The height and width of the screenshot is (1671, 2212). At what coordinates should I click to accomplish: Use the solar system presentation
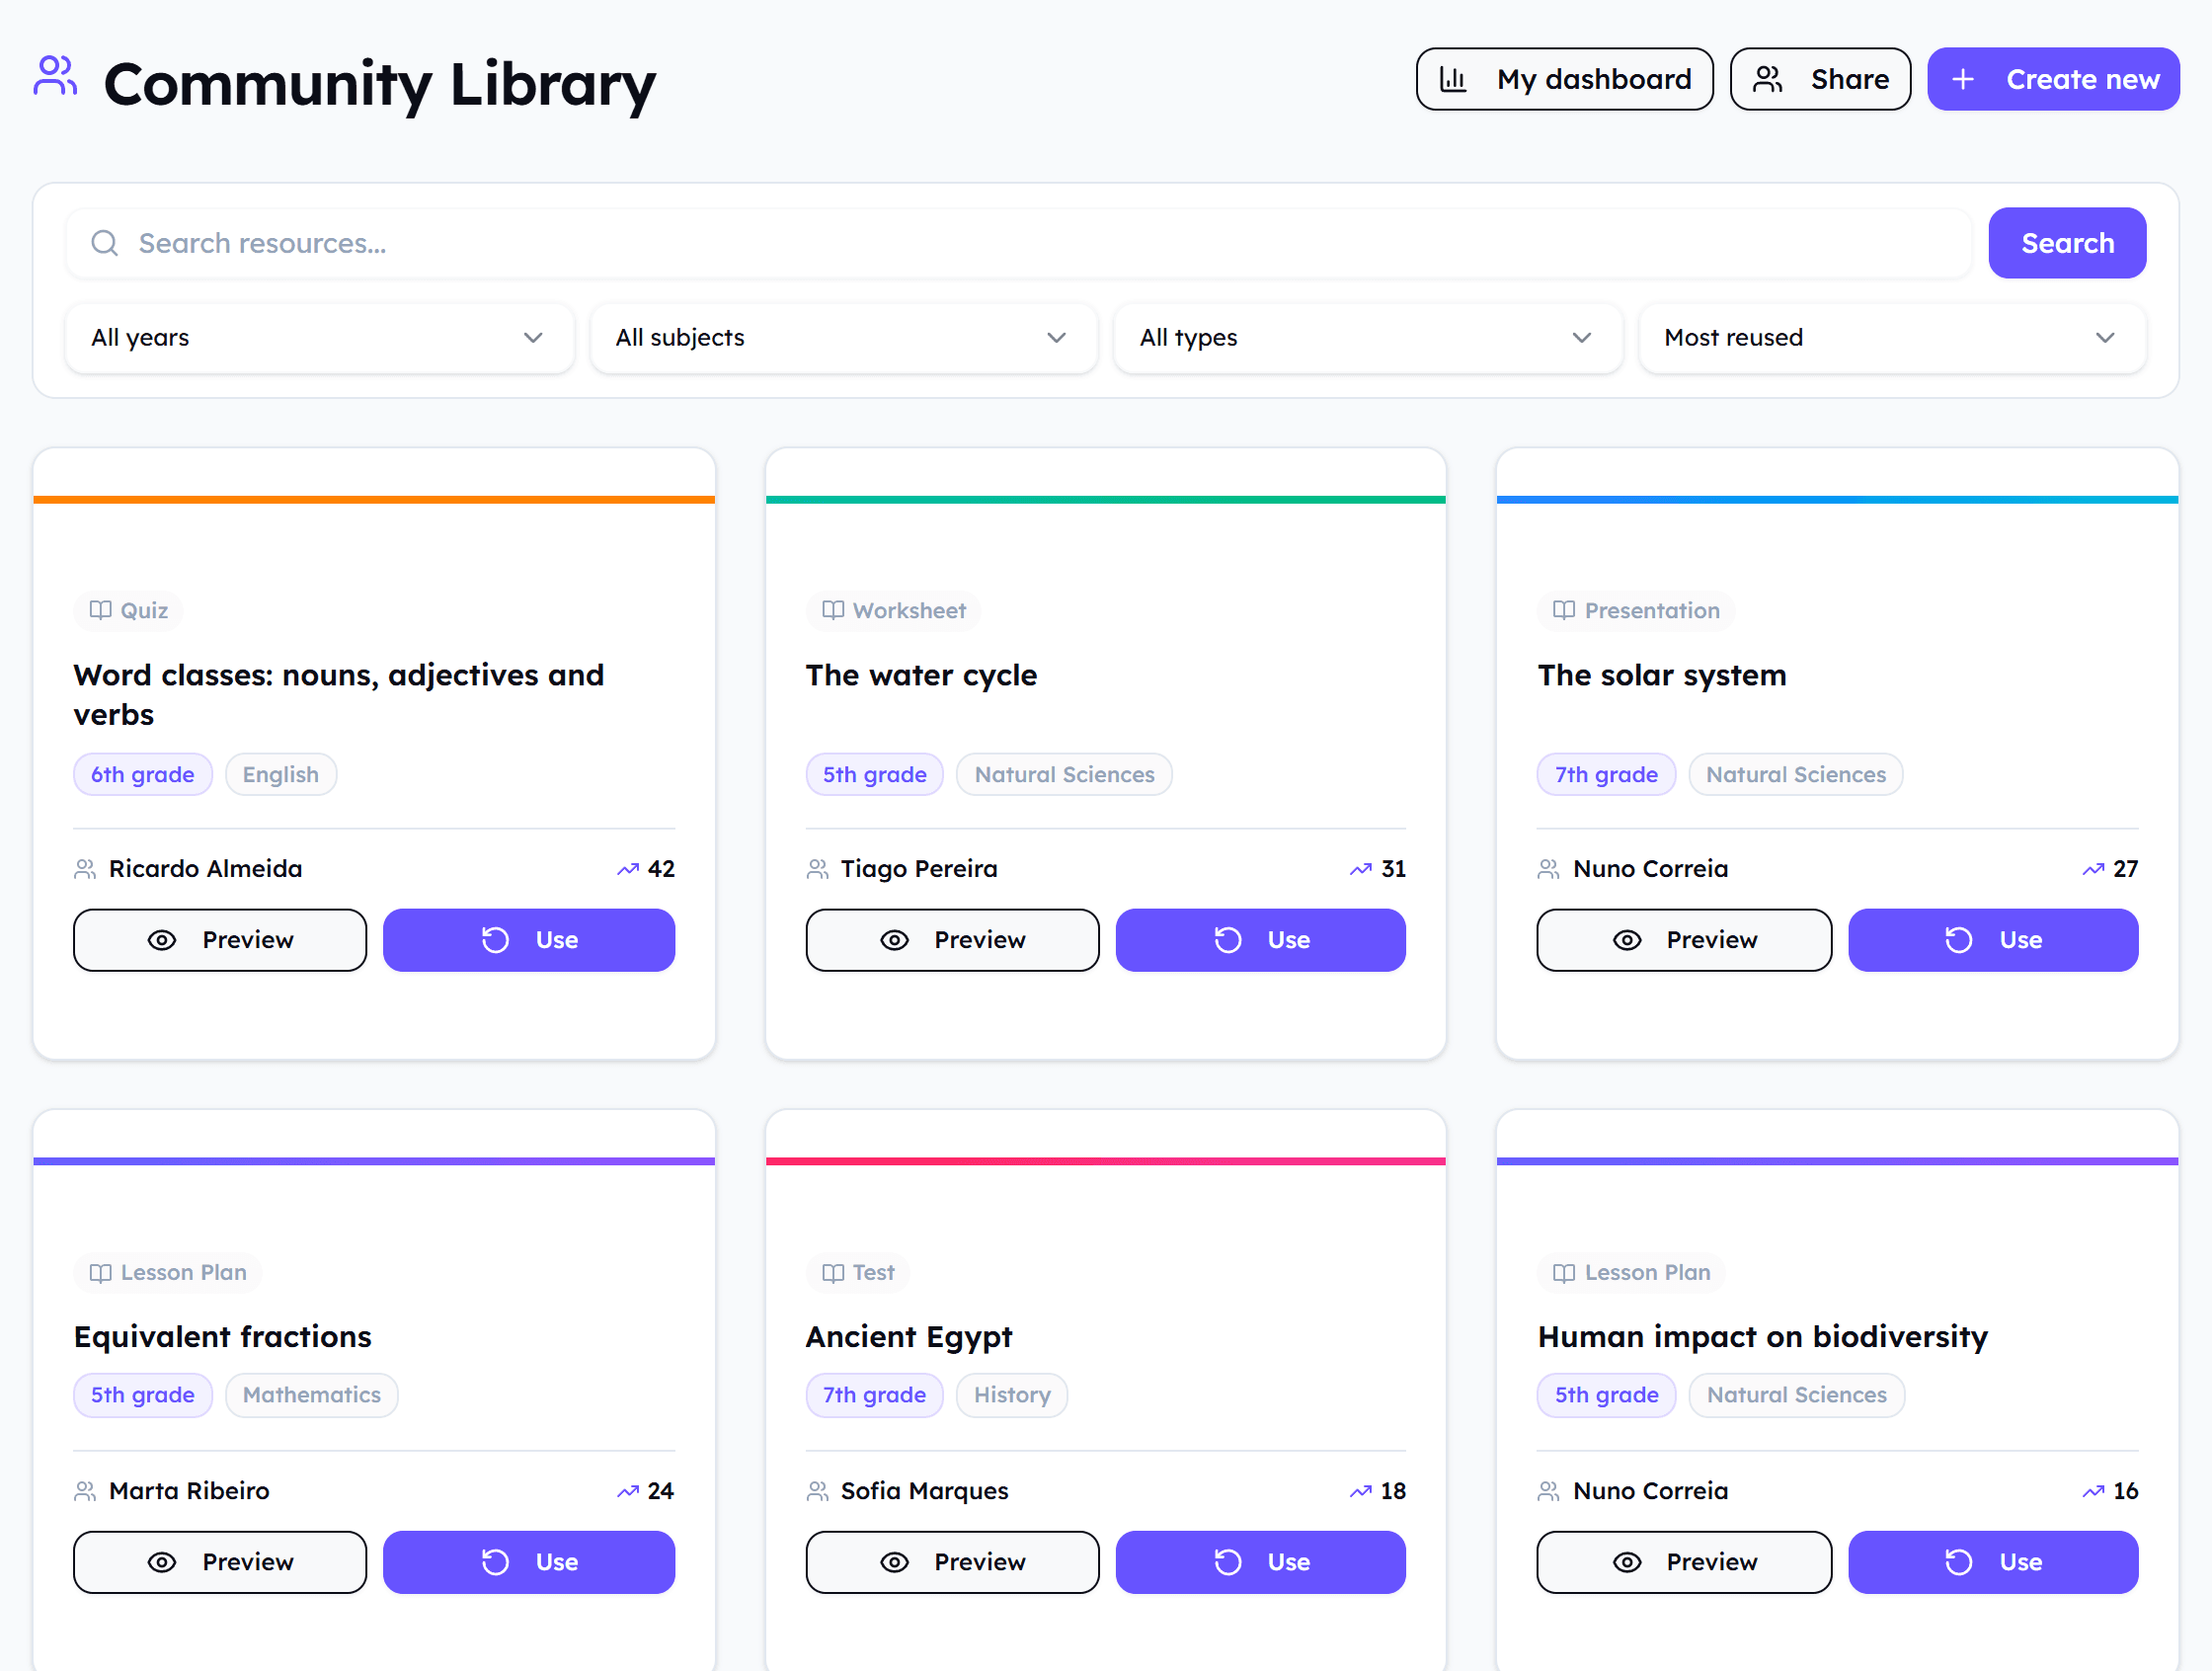pos(1993,940)
